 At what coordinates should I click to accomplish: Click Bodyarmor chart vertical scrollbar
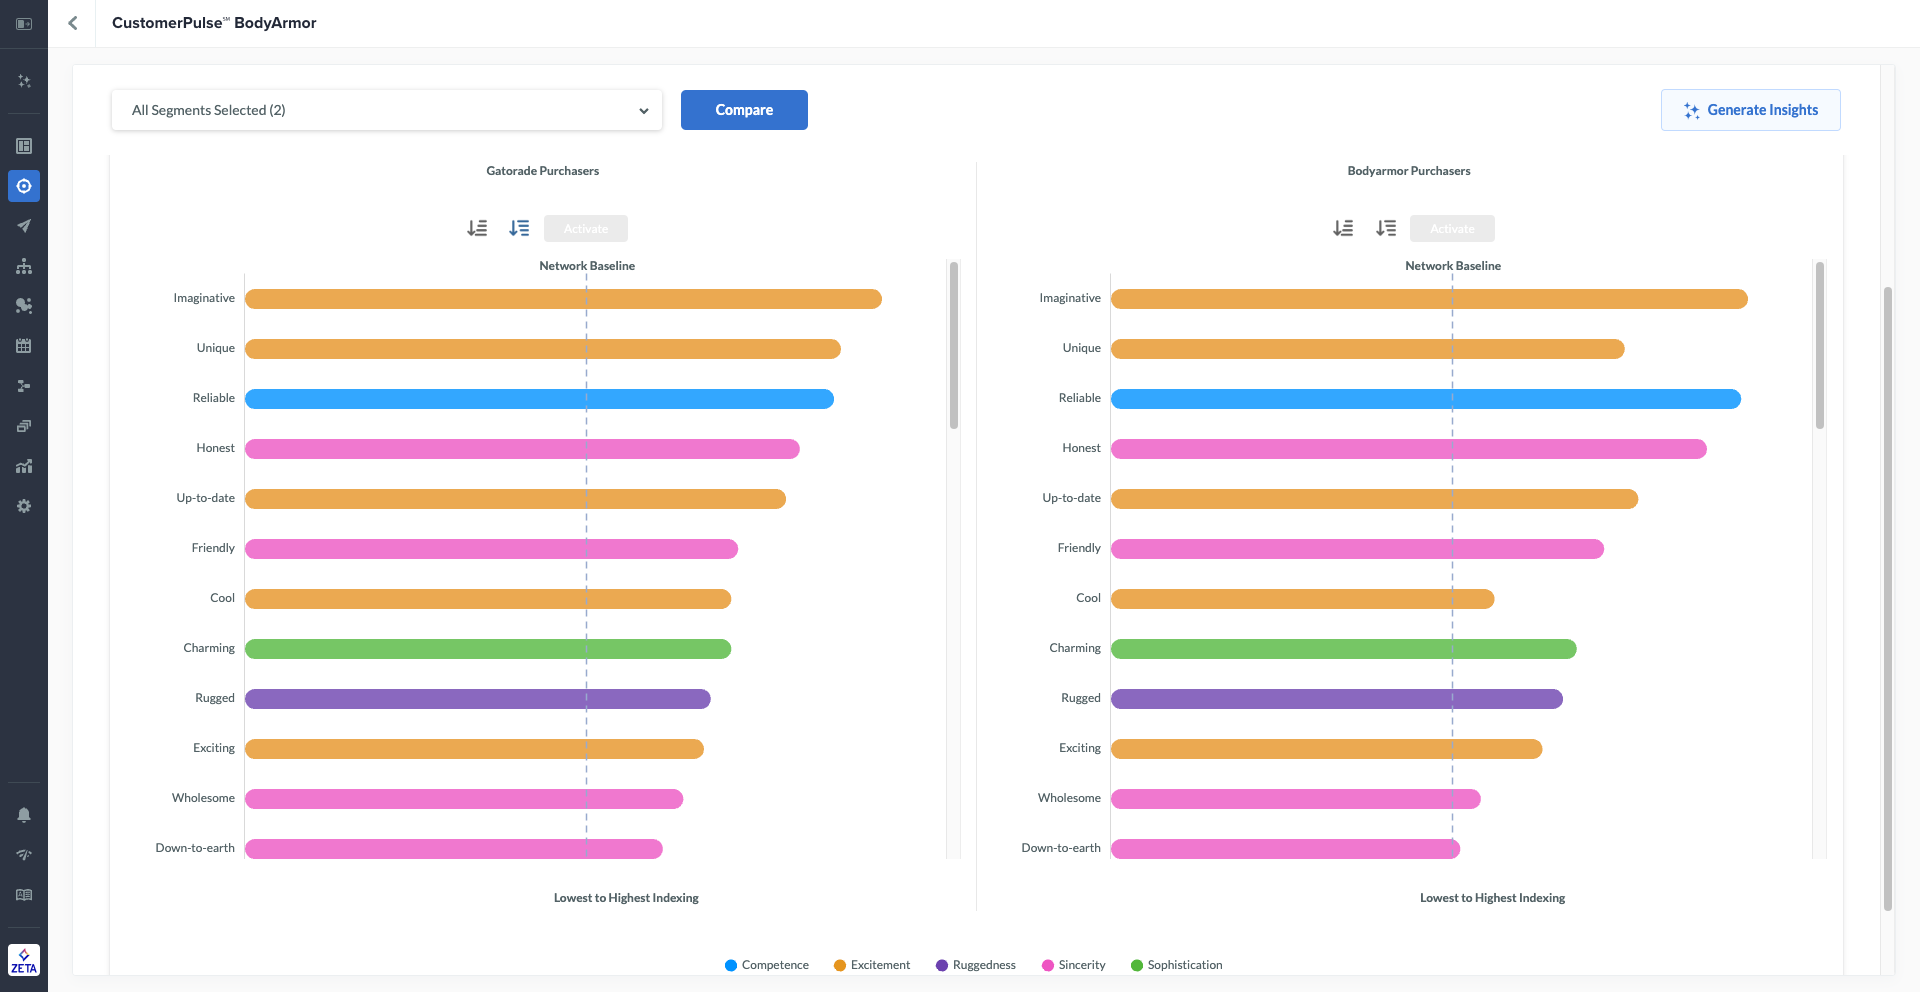coord(1820,345)
